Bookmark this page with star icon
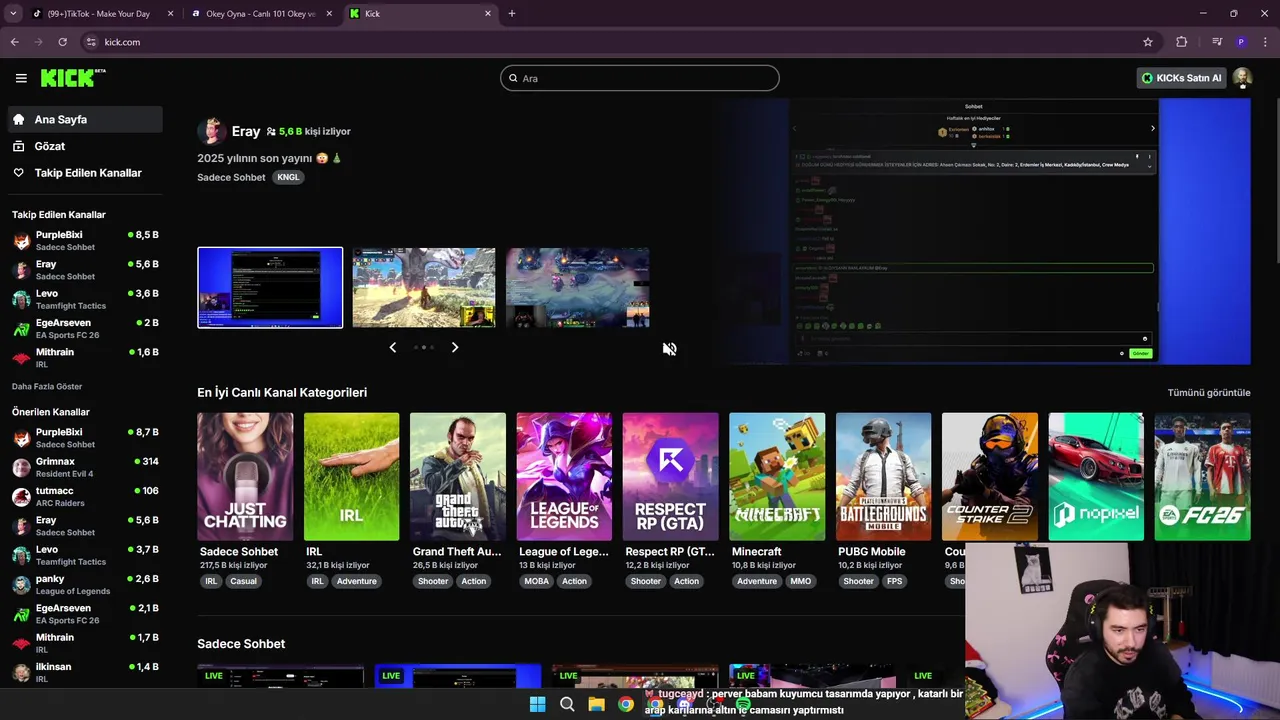 tap(1148, 42)
